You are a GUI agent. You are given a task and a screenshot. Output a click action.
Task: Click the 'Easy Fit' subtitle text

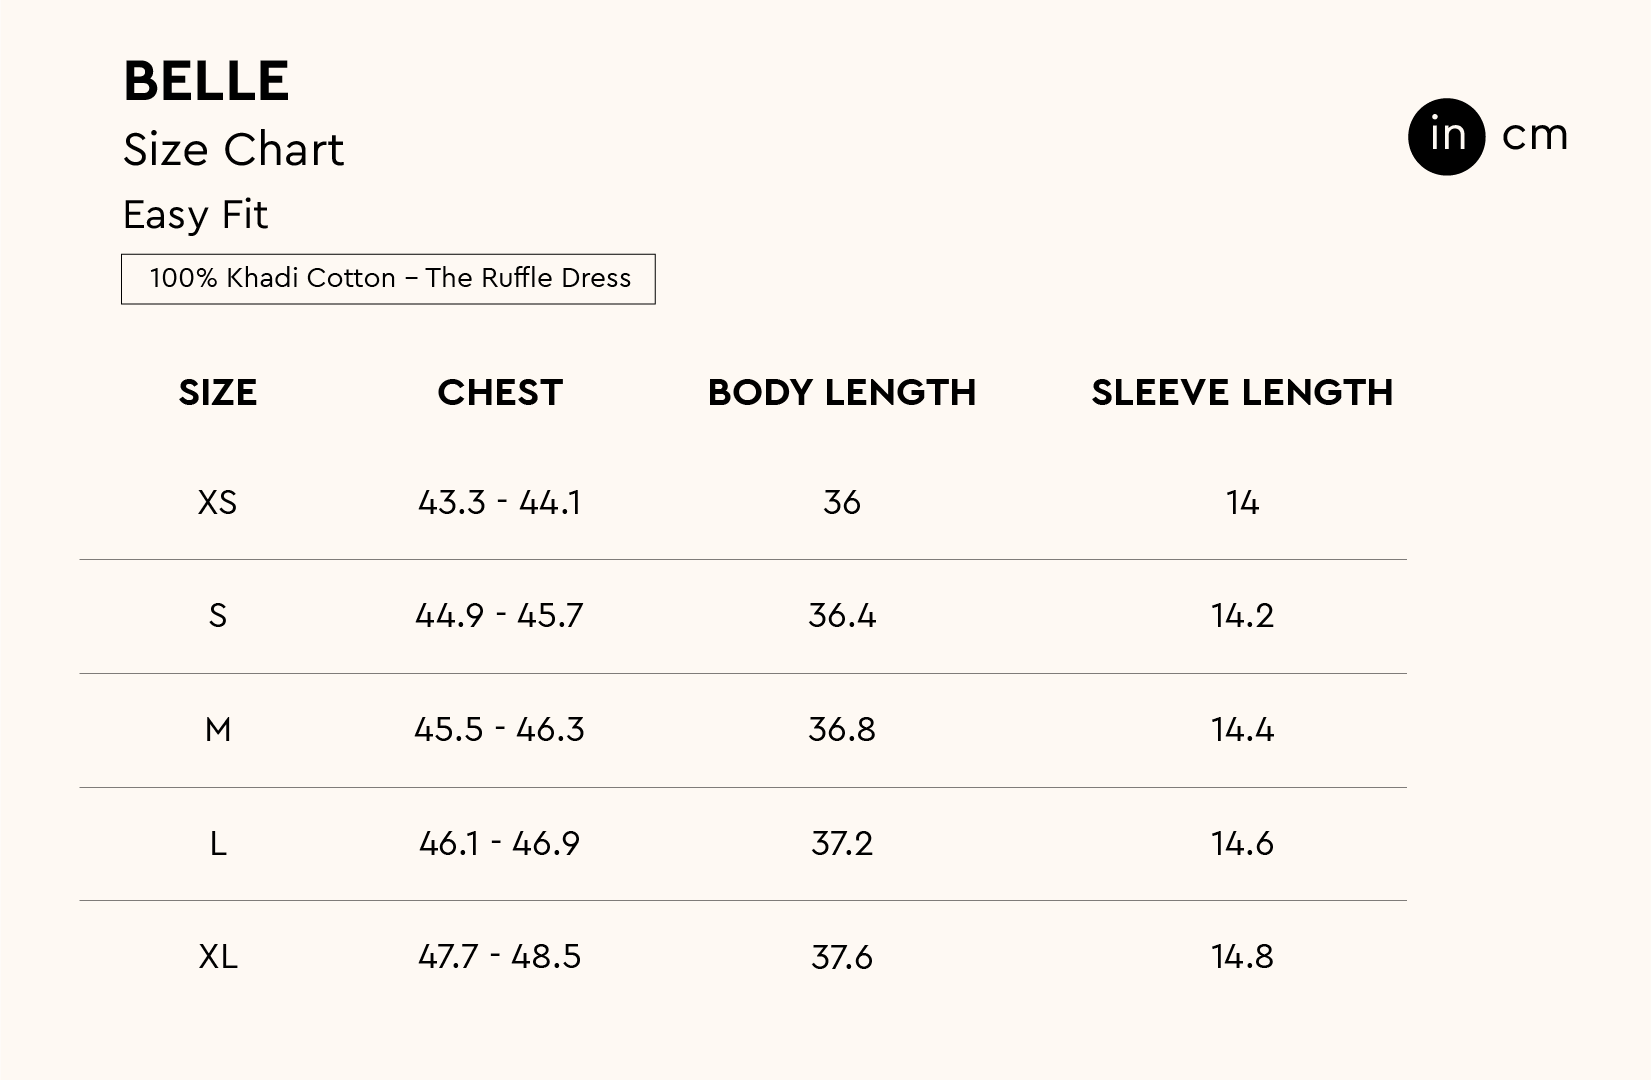click(195, 215)
